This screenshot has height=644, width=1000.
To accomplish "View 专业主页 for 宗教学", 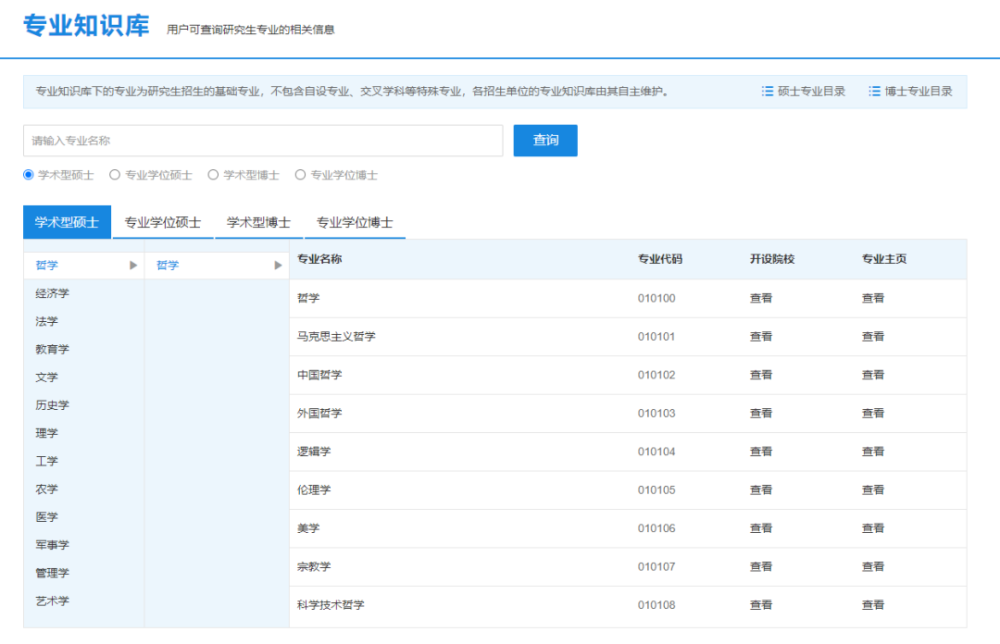I will [x=873, y=566].
